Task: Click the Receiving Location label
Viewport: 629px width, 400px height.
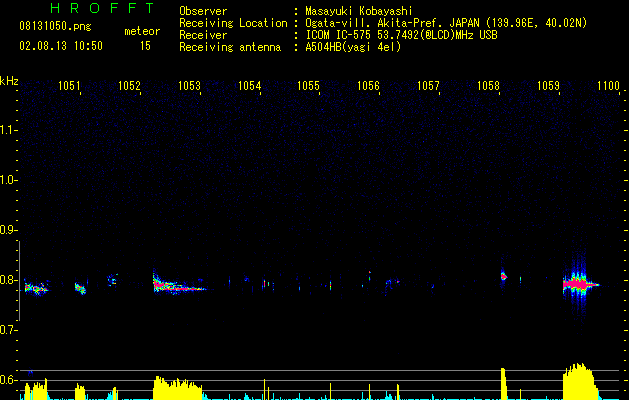Action: tap(233, 23)
